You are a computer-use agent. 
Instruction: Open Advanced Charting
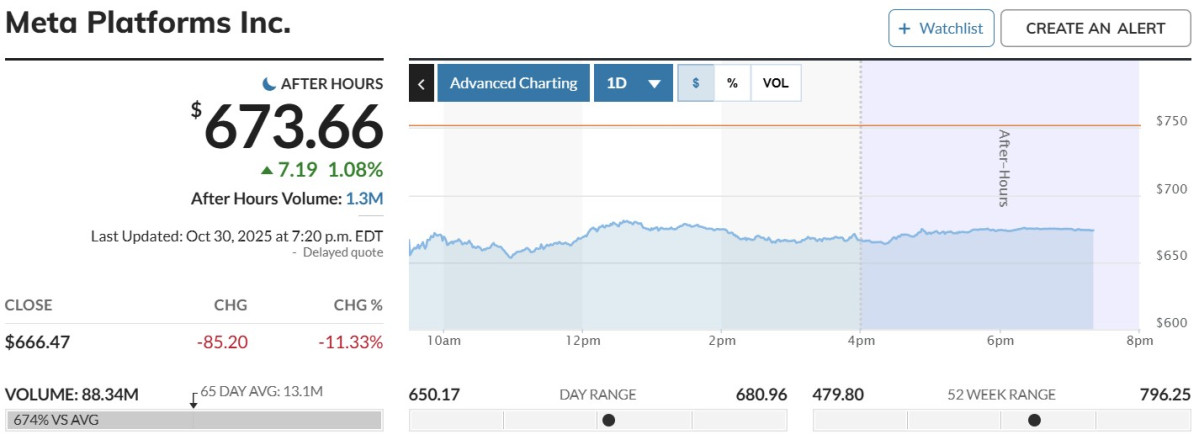point(513,83)
